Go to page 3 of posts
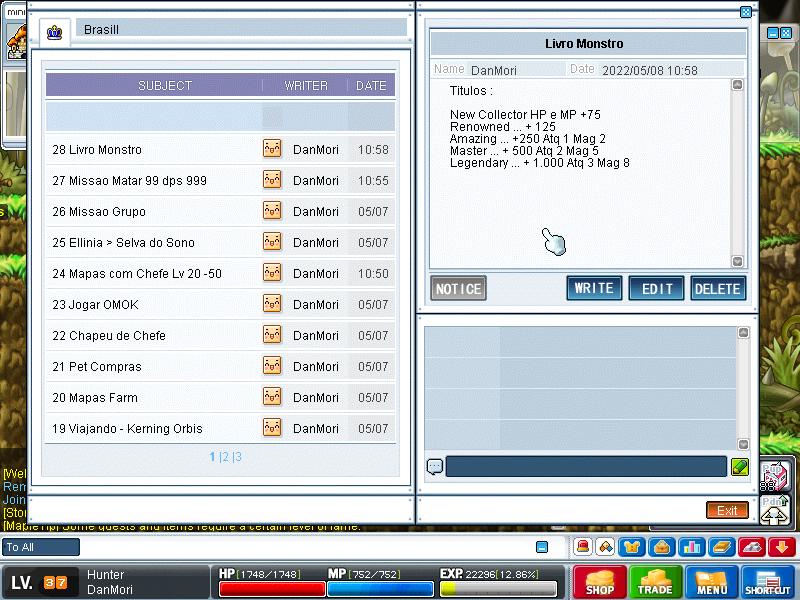This screenshot has width=800, height=600. pos(238,457)
